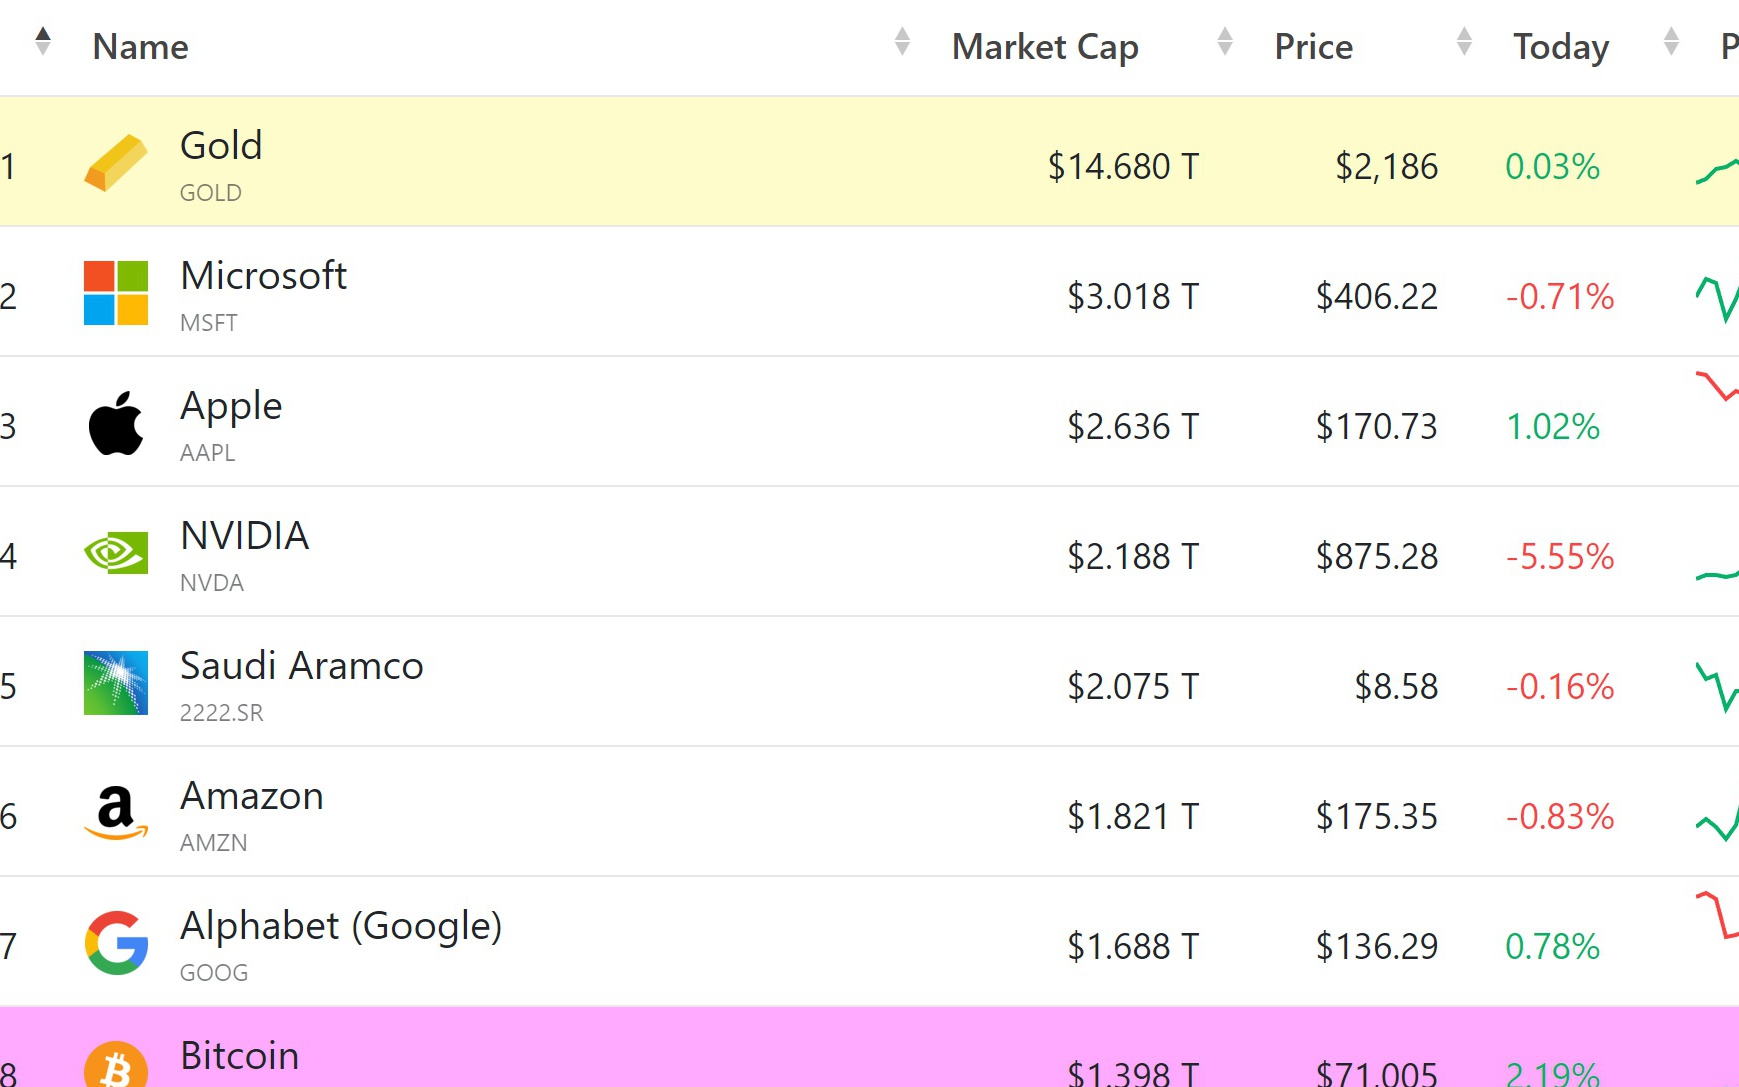Click Microsoft's $406.22 price
Viewport: 1739px width, 1087px height.
tap(1377, 297)
